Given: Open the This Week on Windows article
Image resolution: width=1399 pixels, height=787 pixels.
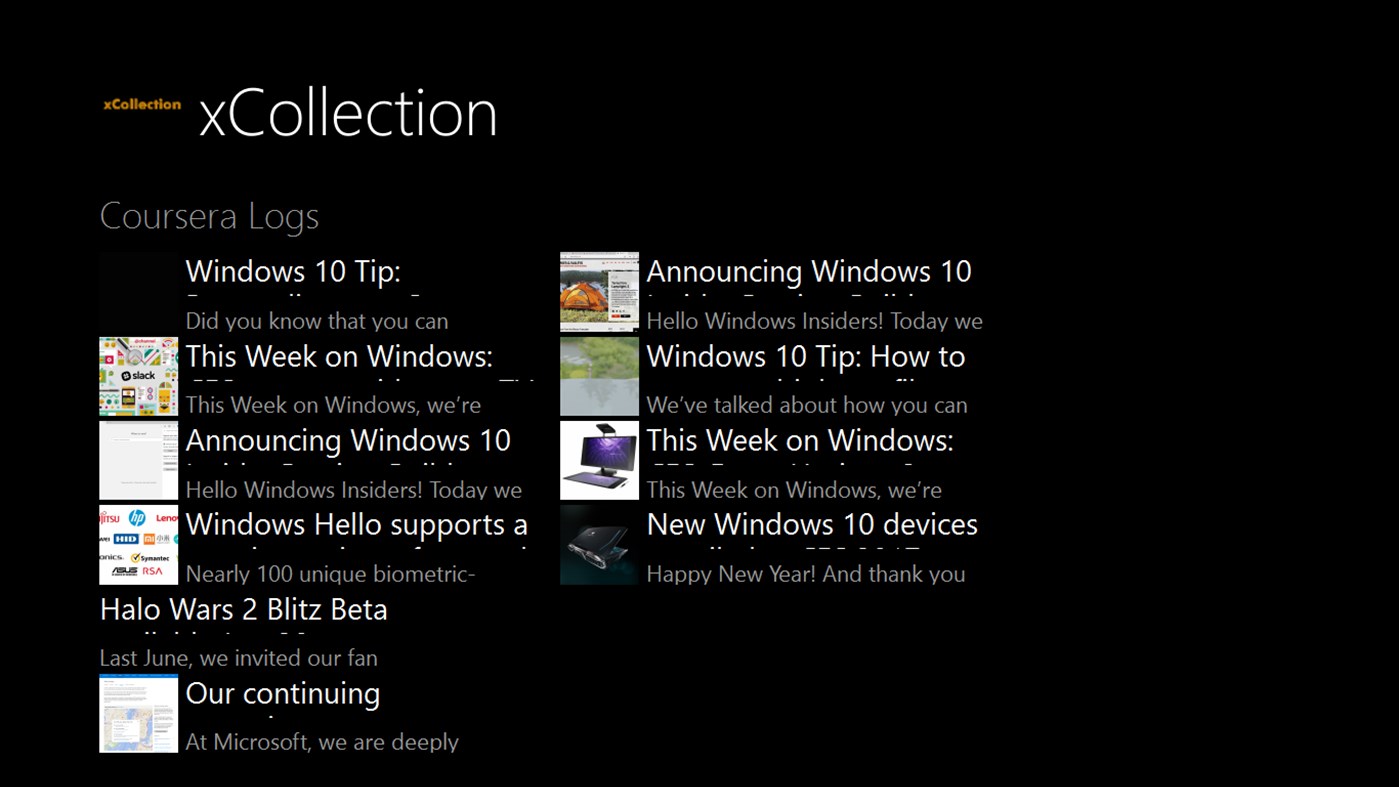Looking at the screenshot, I should [x=337, y=356].
